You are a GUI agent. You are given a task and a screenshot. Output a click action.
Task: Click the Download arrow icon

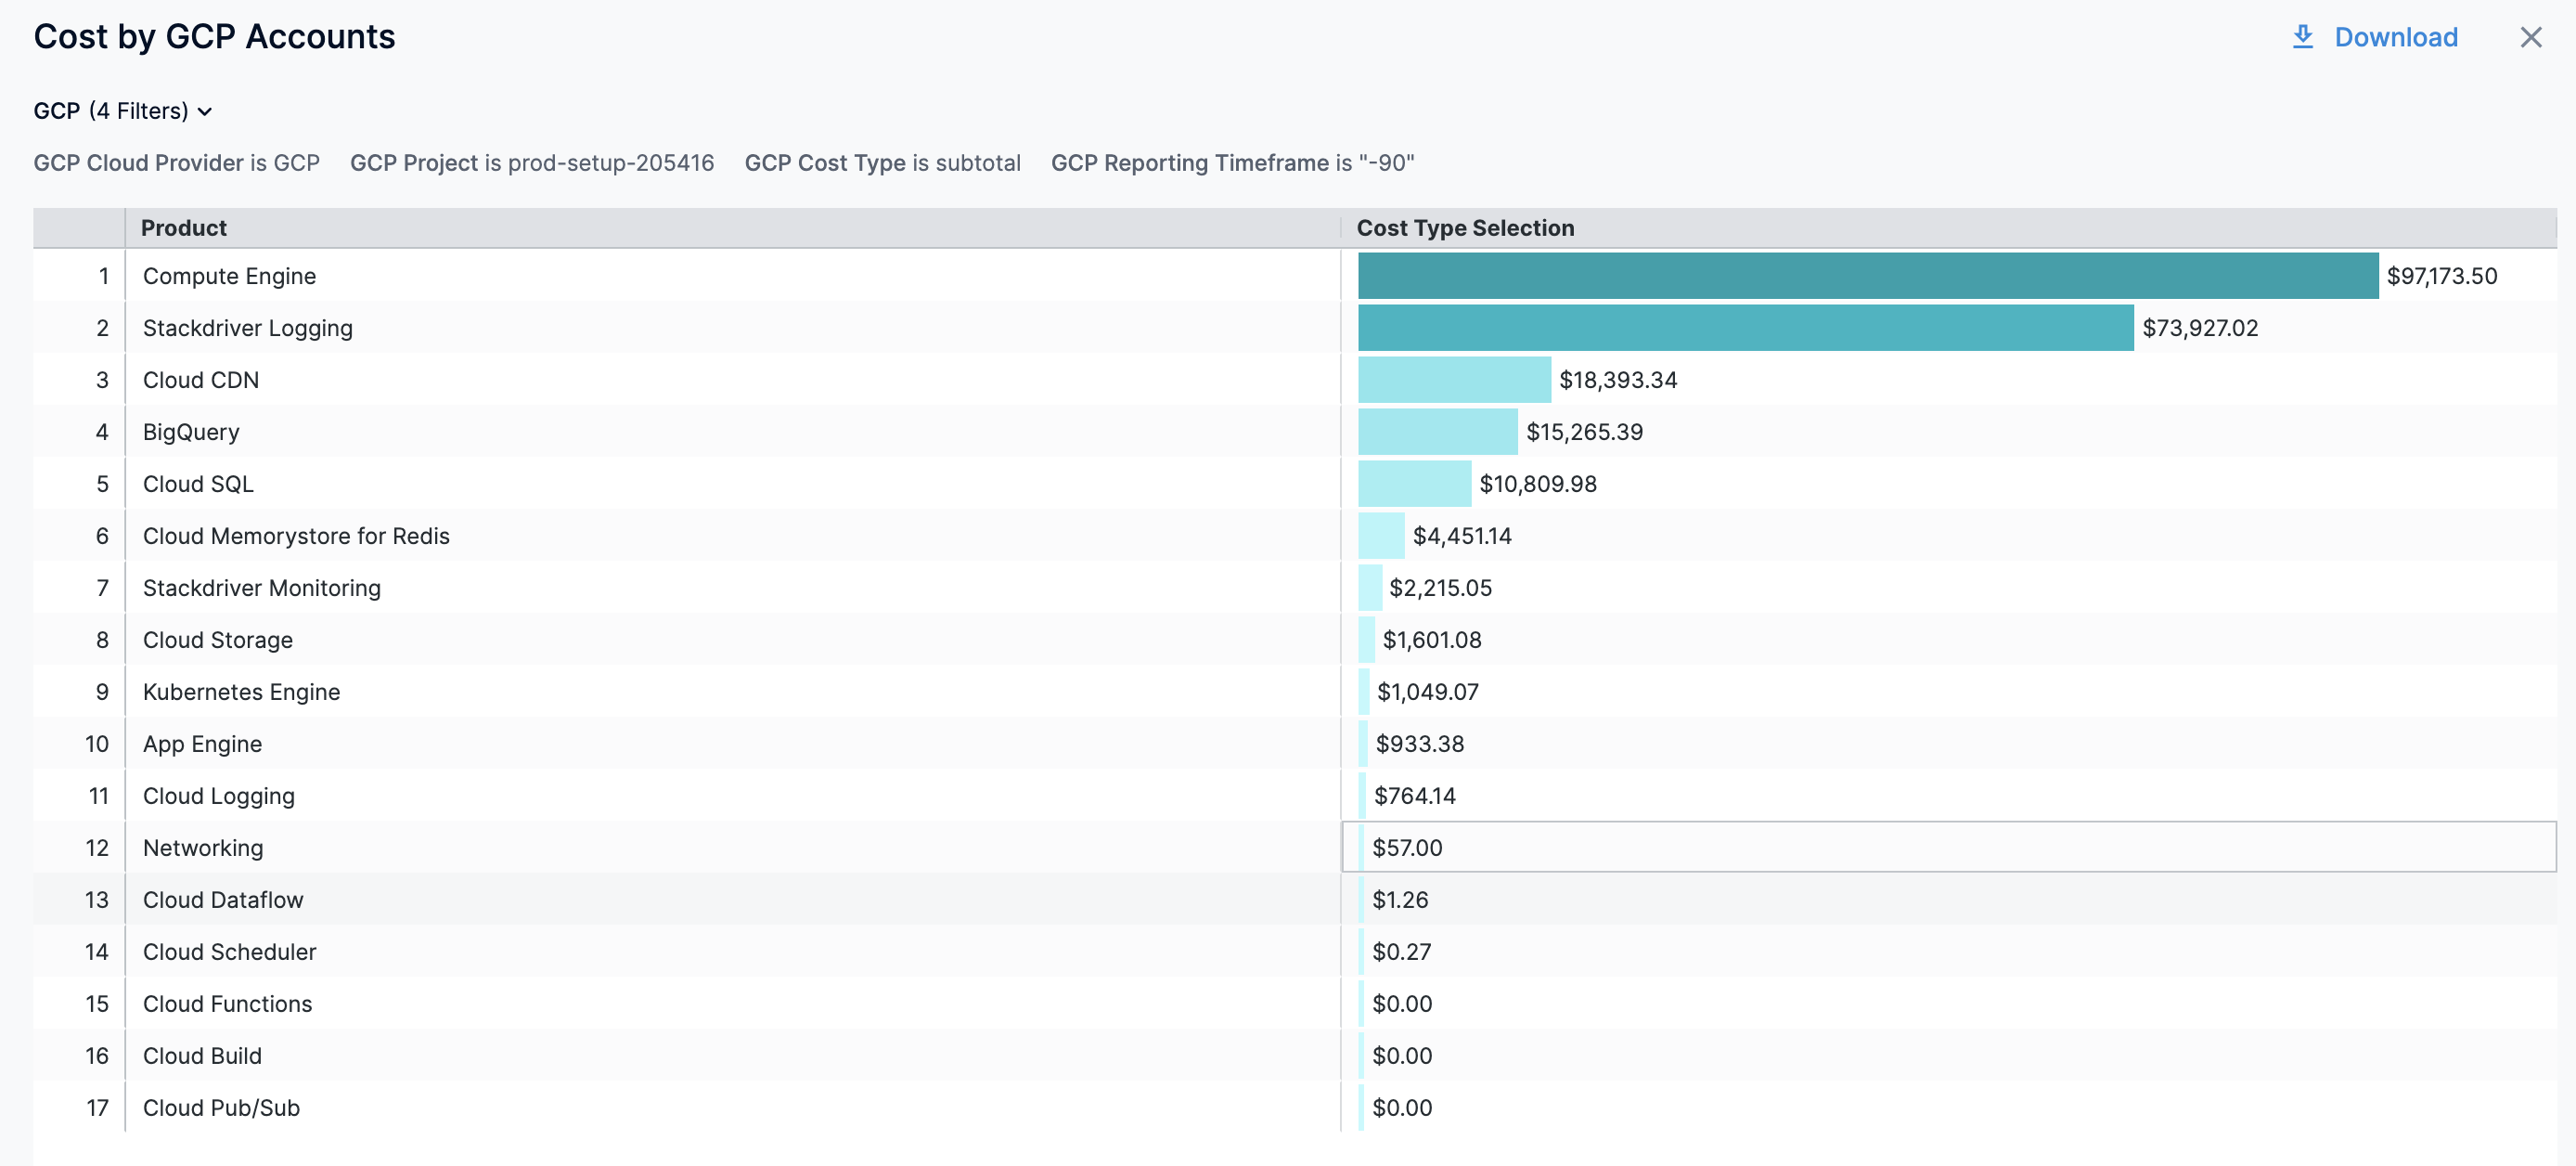coord(2303,37)
